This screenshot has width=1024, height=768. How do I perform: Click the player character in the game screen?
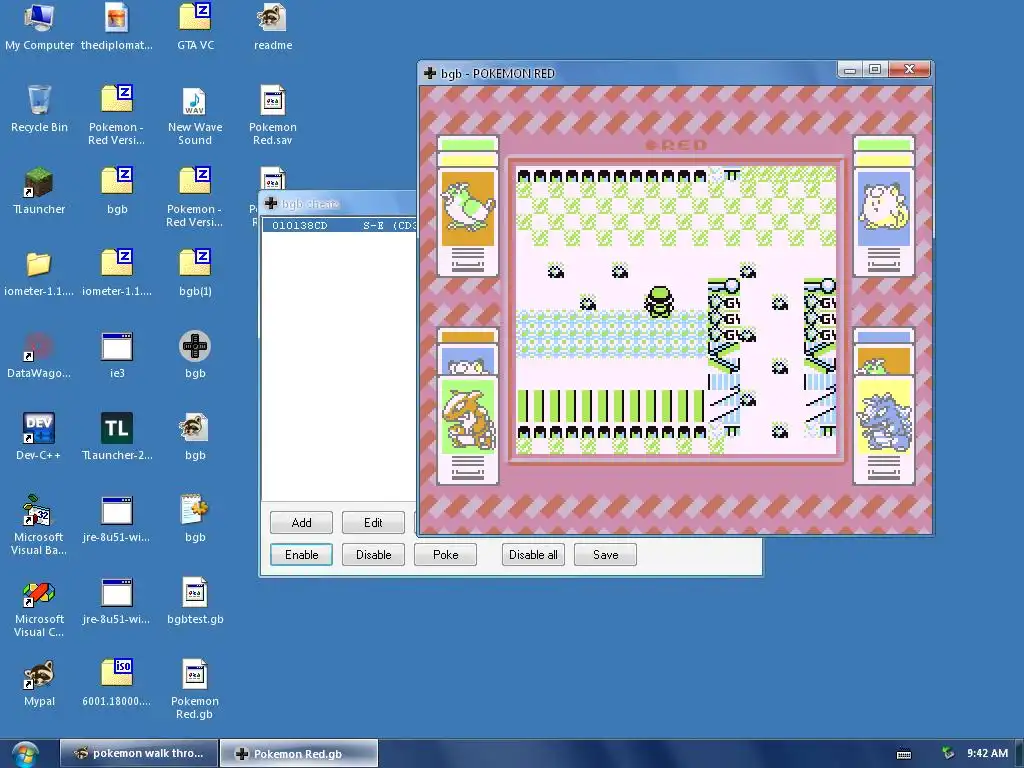tap(659, 302)
